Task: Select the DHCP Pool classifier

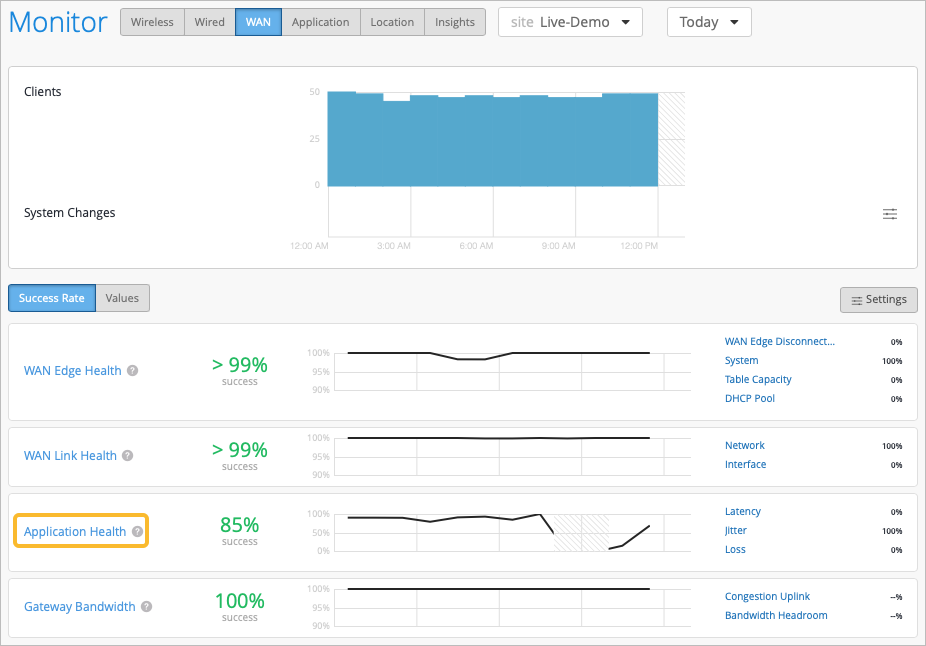Action: [x=750, y=398]
